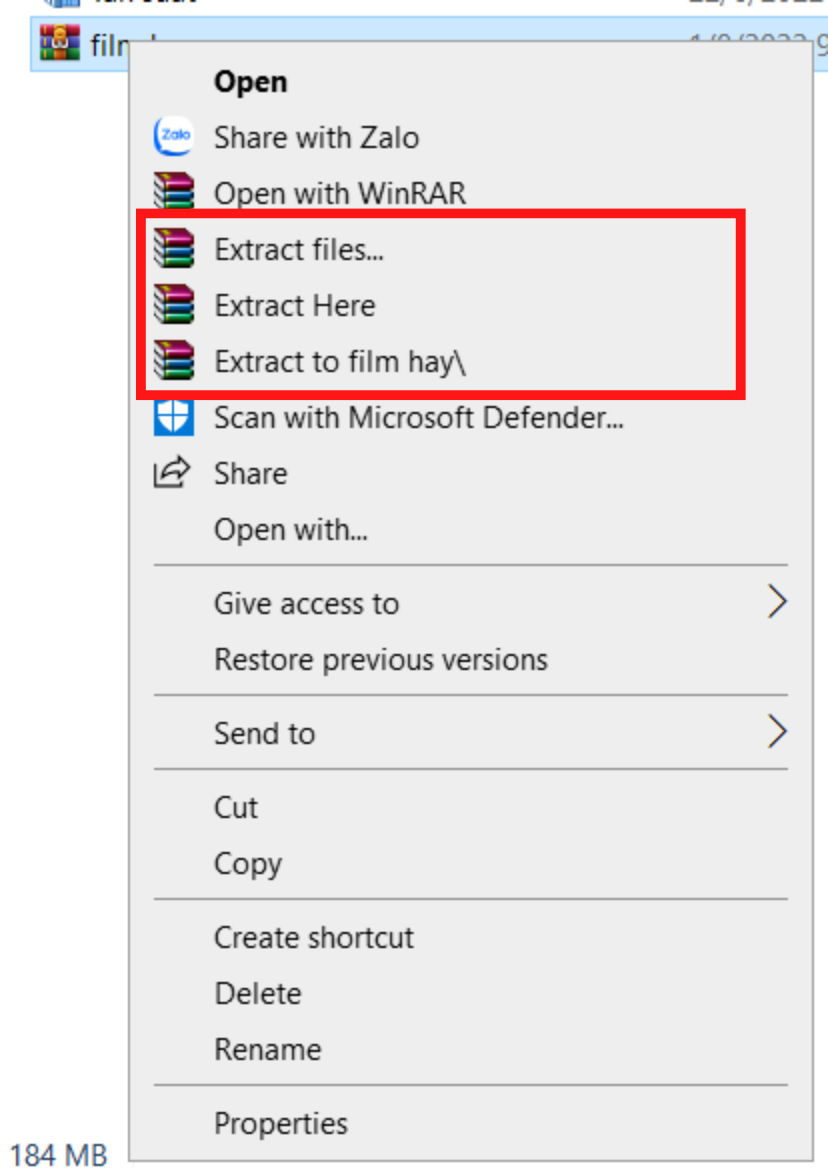
Task: Click the Zalo icon in context menu
Action: tap(174, 136)
